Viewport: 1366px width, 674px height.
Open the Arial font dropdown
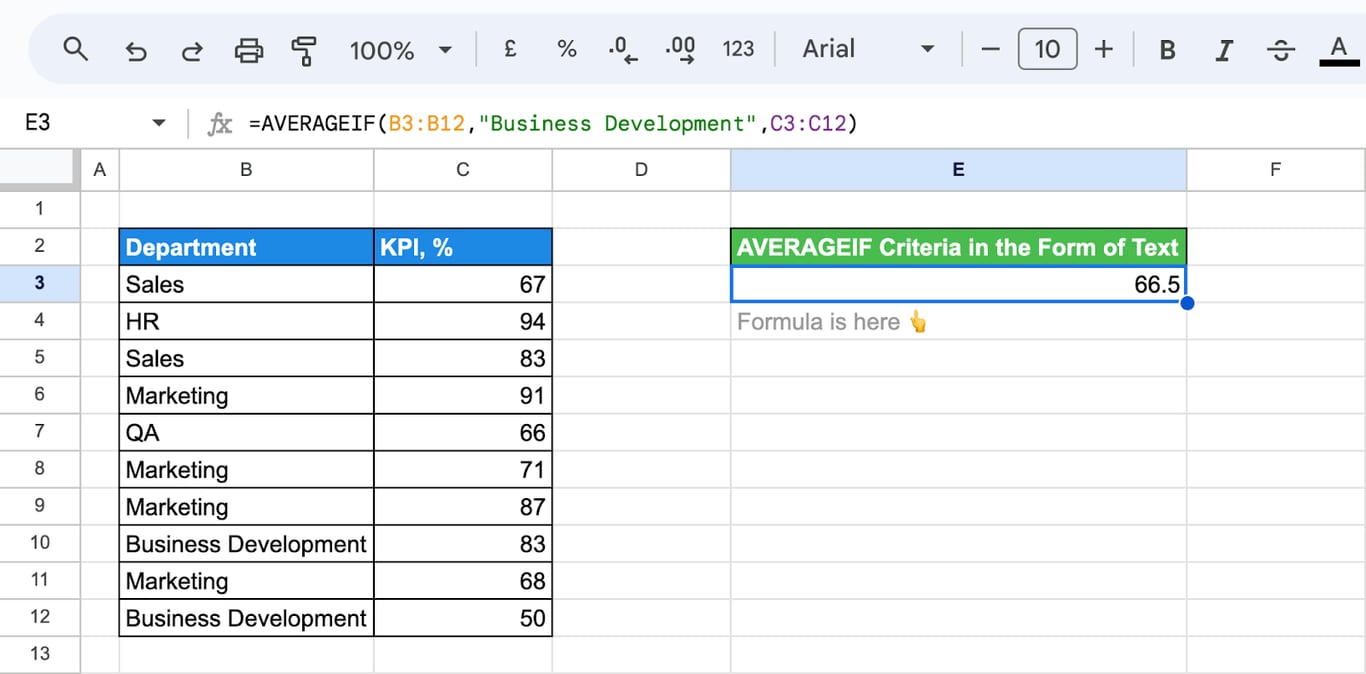click(x=868, y=49)
